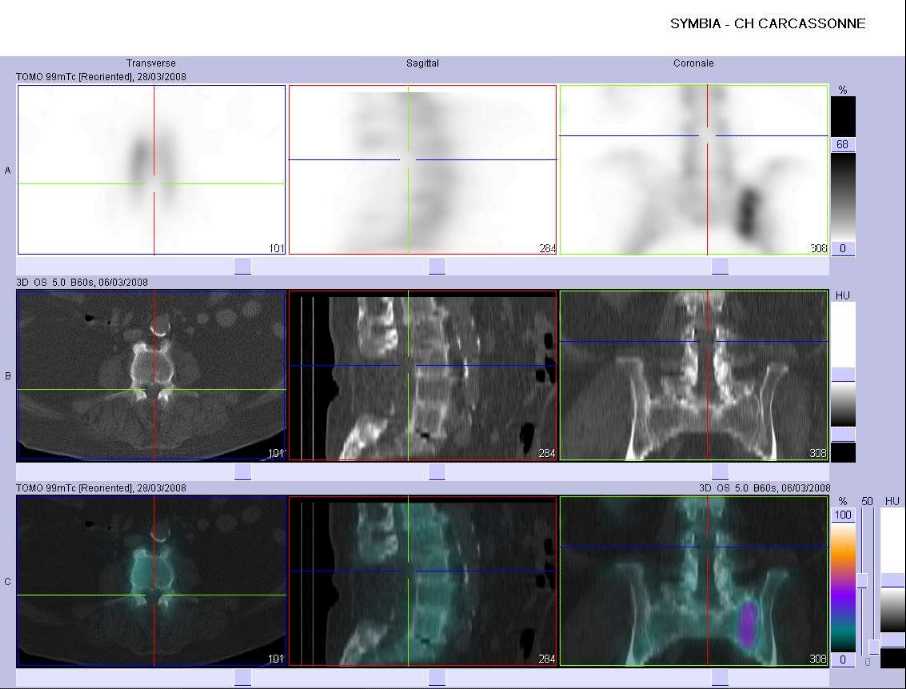
Task: Click the row C TOMO 99mTc [Reoriented] label
Action: [x=101, y=488]
